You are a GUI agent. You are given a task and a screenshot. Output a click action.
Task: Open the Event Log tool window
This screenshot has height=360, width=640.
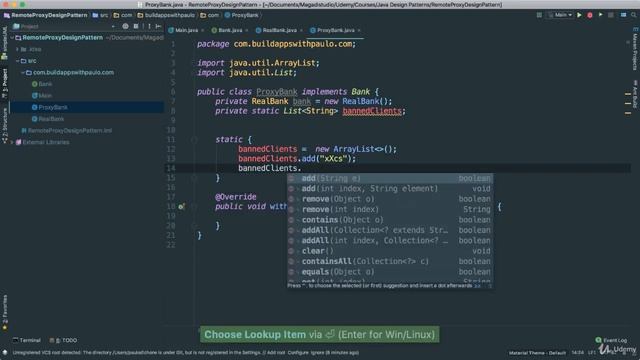click(x=611, y=340)
